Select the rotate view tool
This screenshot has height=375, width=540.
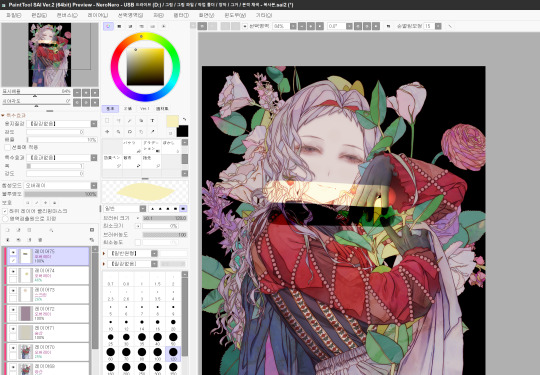(130, 132)
